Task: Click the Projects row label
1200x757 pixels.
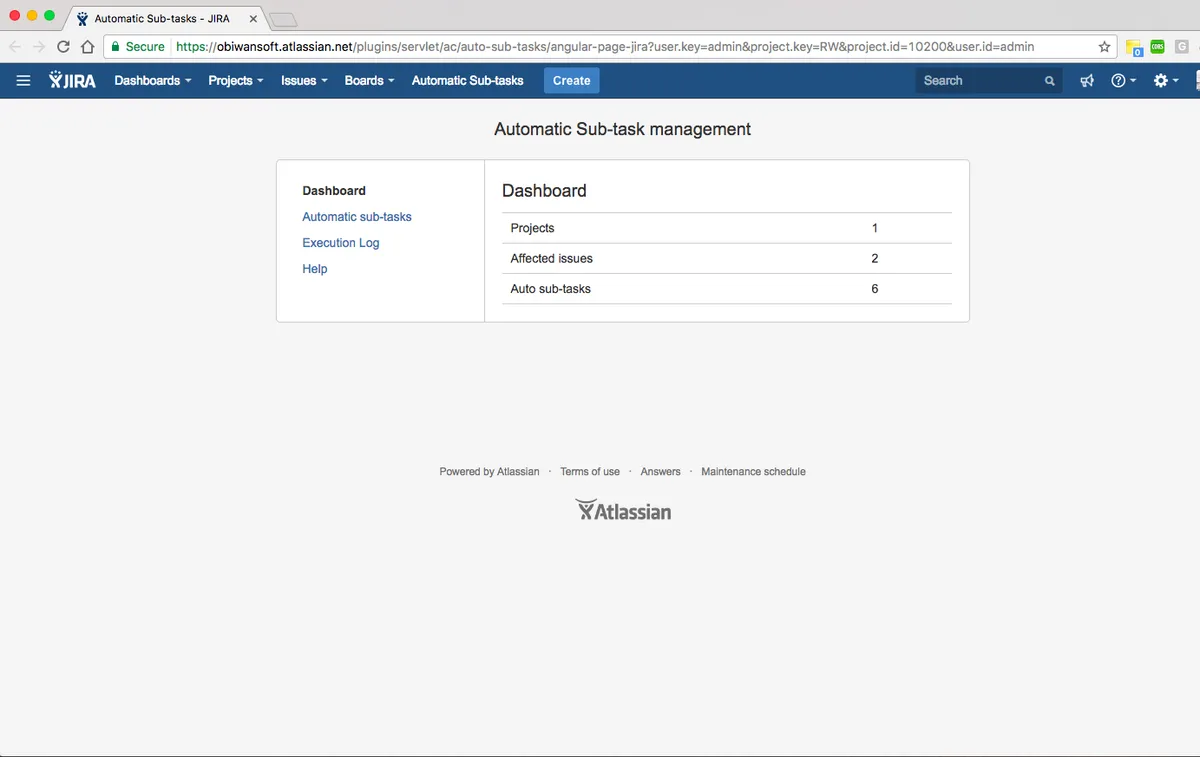Action: (532, 228)
